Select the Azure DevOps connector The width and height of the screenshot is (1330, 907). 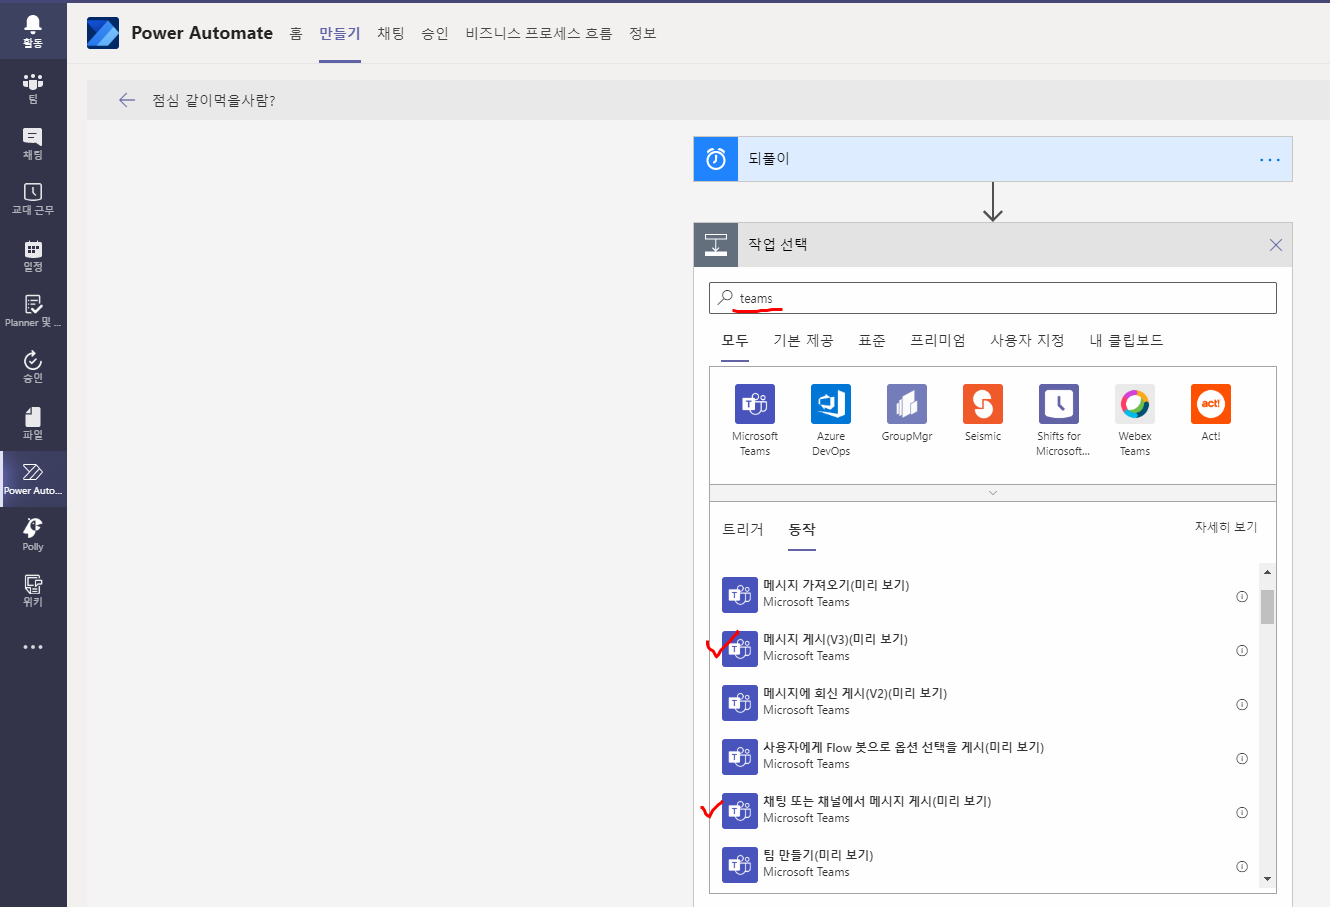pos(831,420)
